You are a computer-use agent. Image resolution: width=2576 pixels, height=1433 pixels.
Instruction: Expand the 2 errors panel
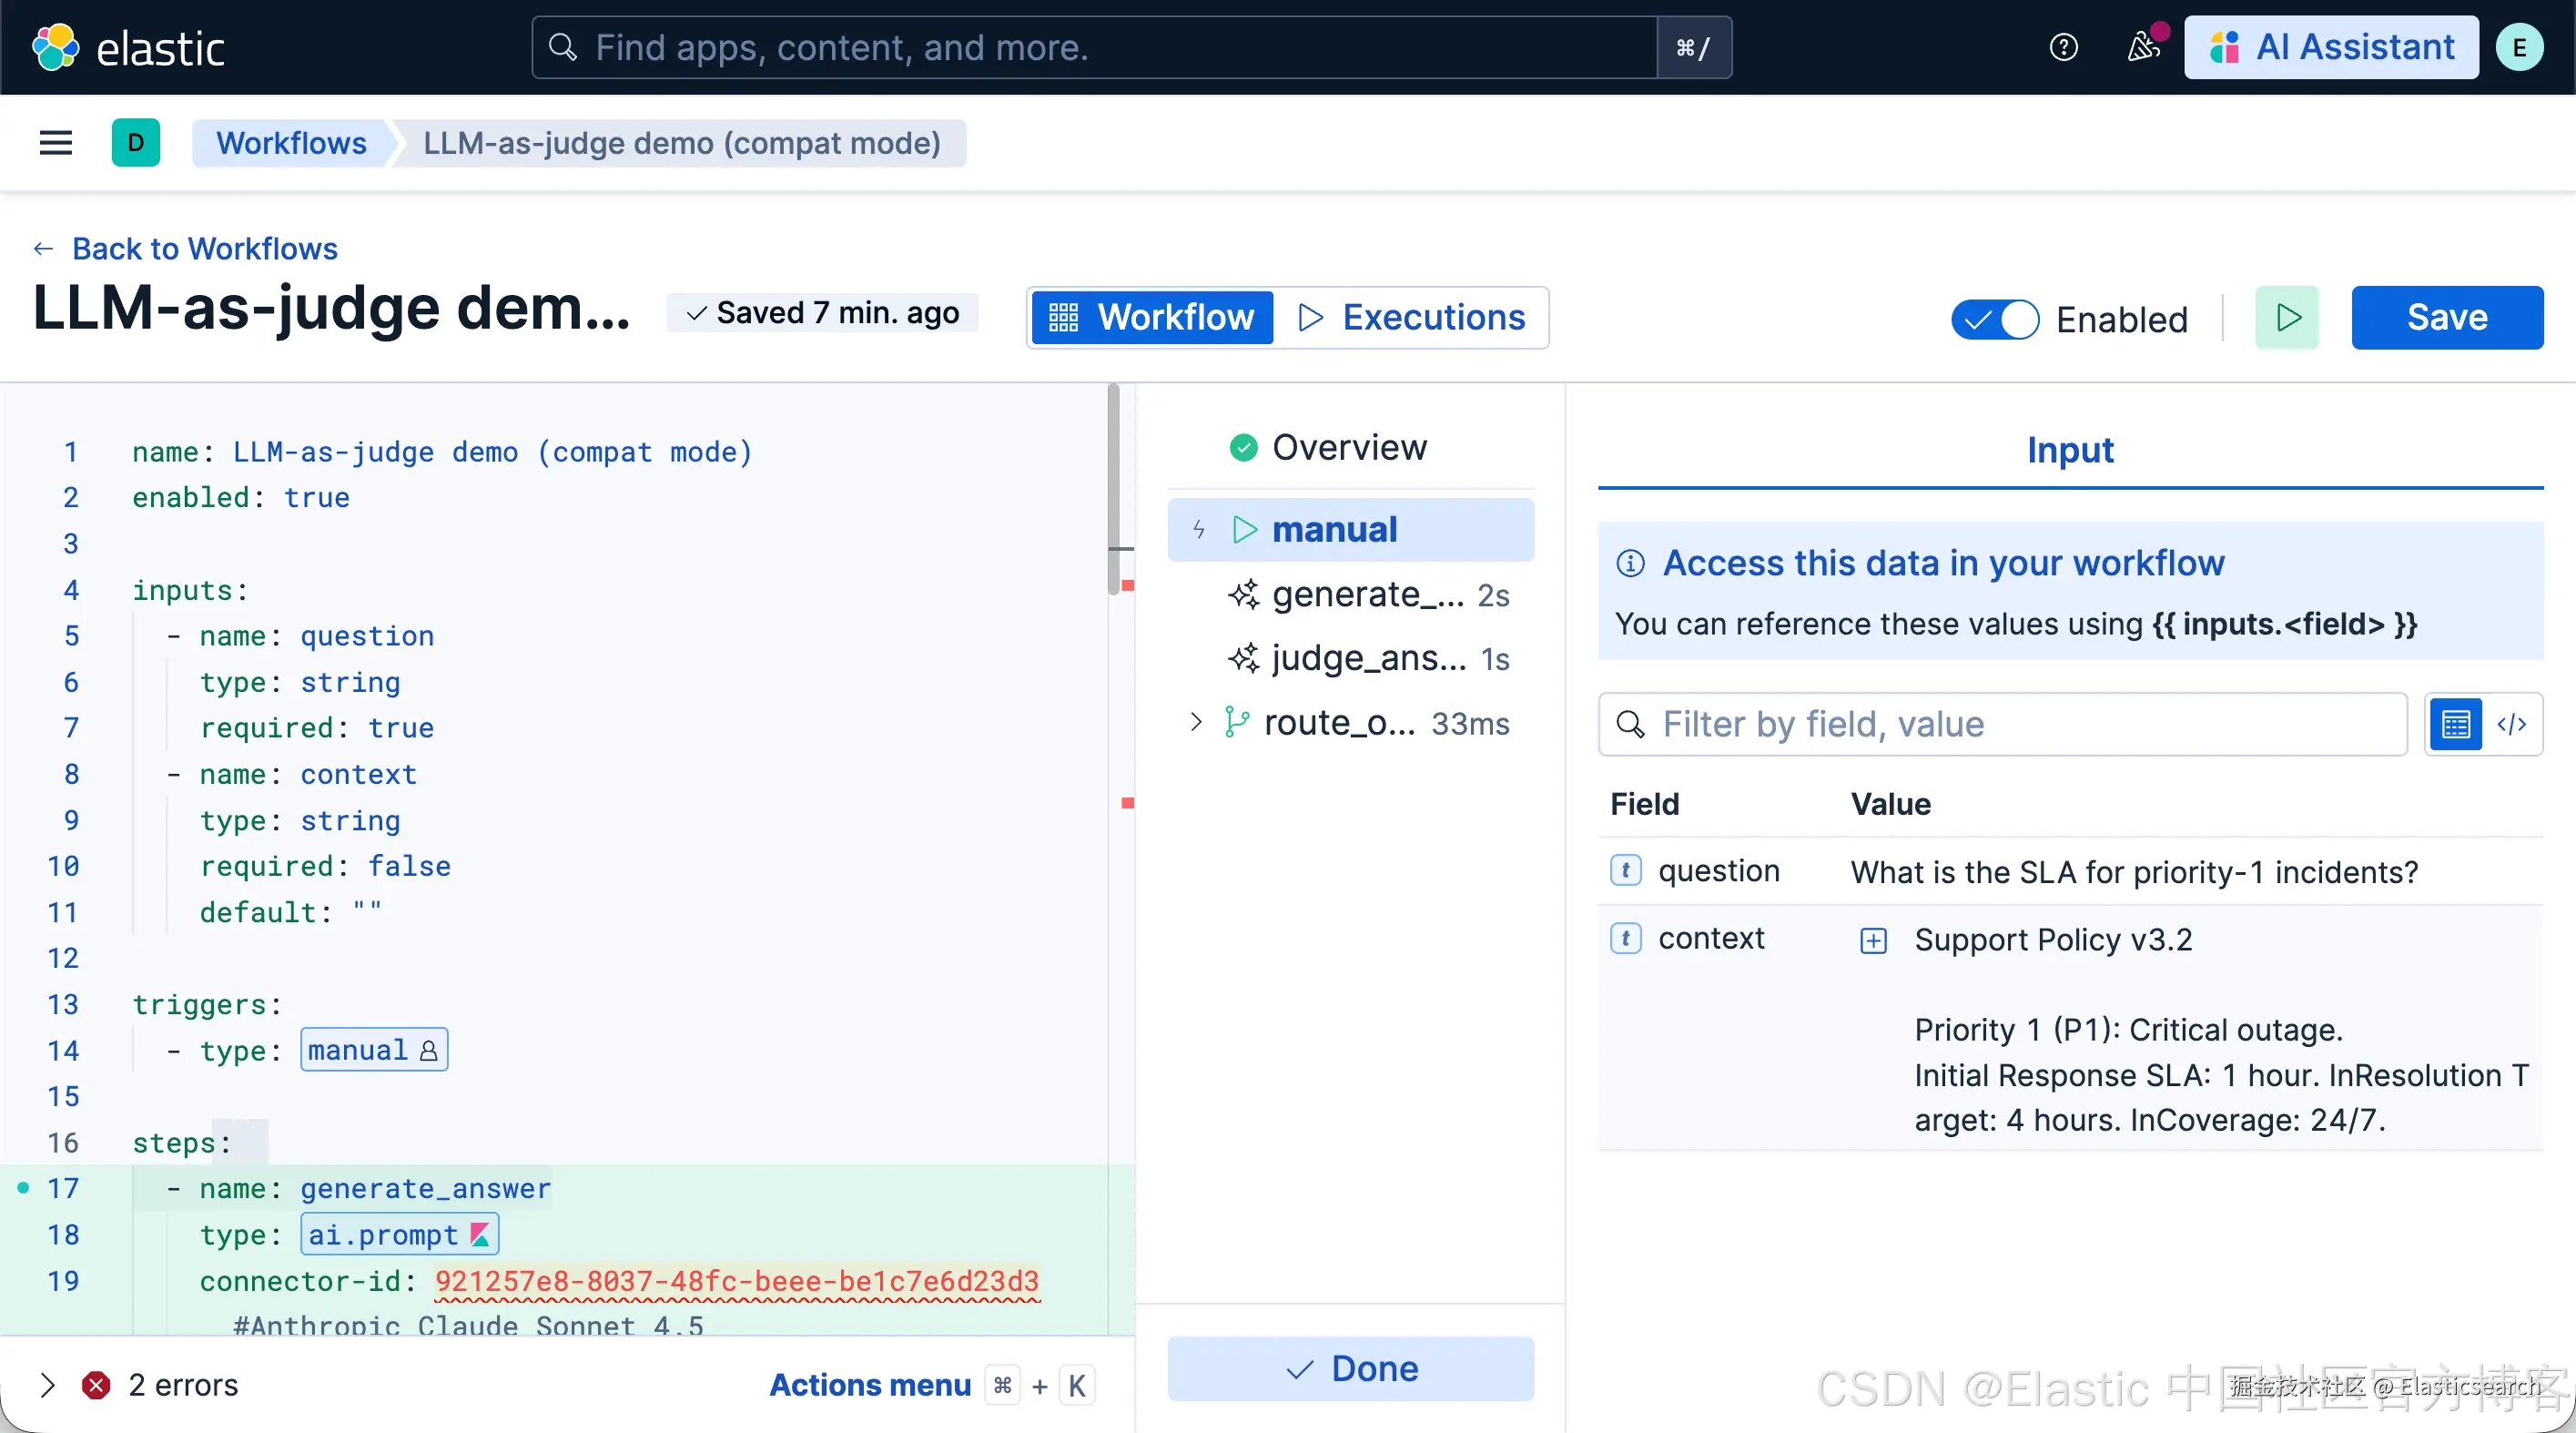pyautogui.click(x=47, y=1385)
